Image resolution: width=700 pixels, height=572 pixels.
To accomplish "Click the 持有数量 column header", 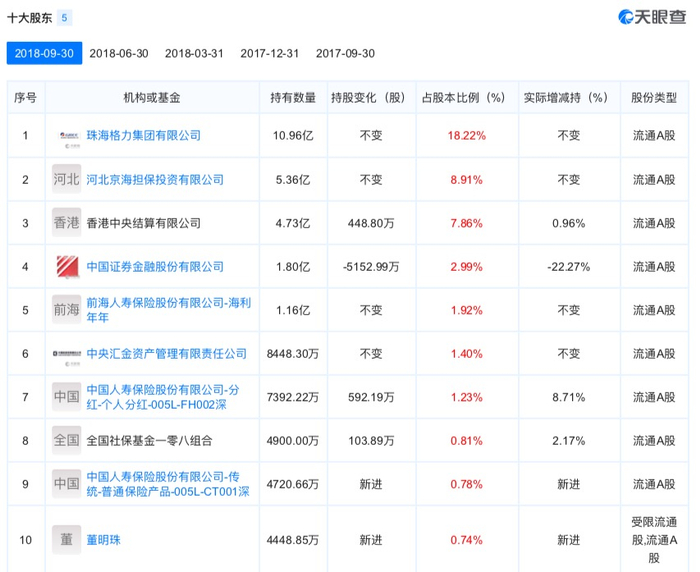I will [293, 97].
